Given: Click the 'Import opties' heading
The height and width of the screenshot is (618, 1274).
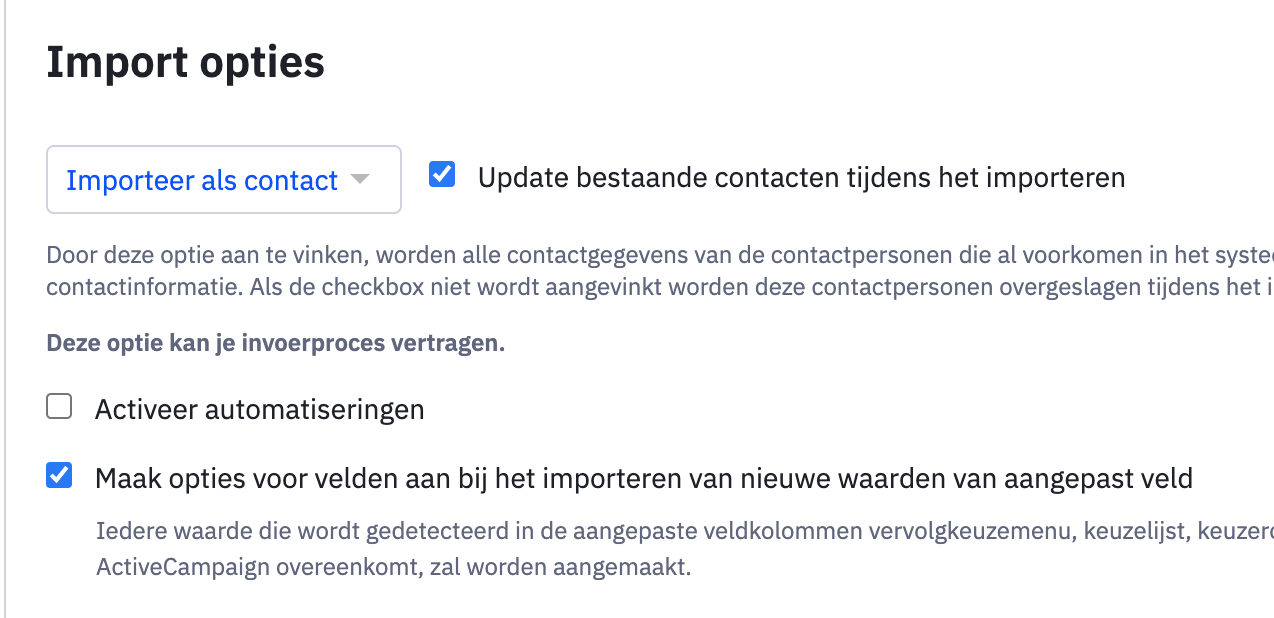Looking at the screenshot, I should click(185, 62).
